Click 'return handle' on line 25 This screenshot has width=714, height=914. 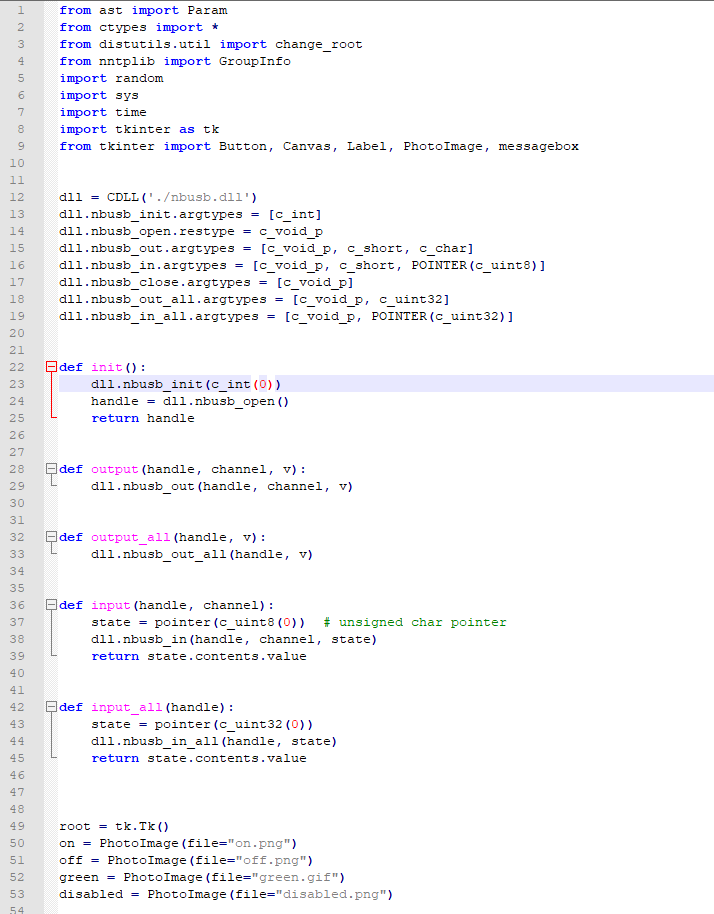click(143, 419)
